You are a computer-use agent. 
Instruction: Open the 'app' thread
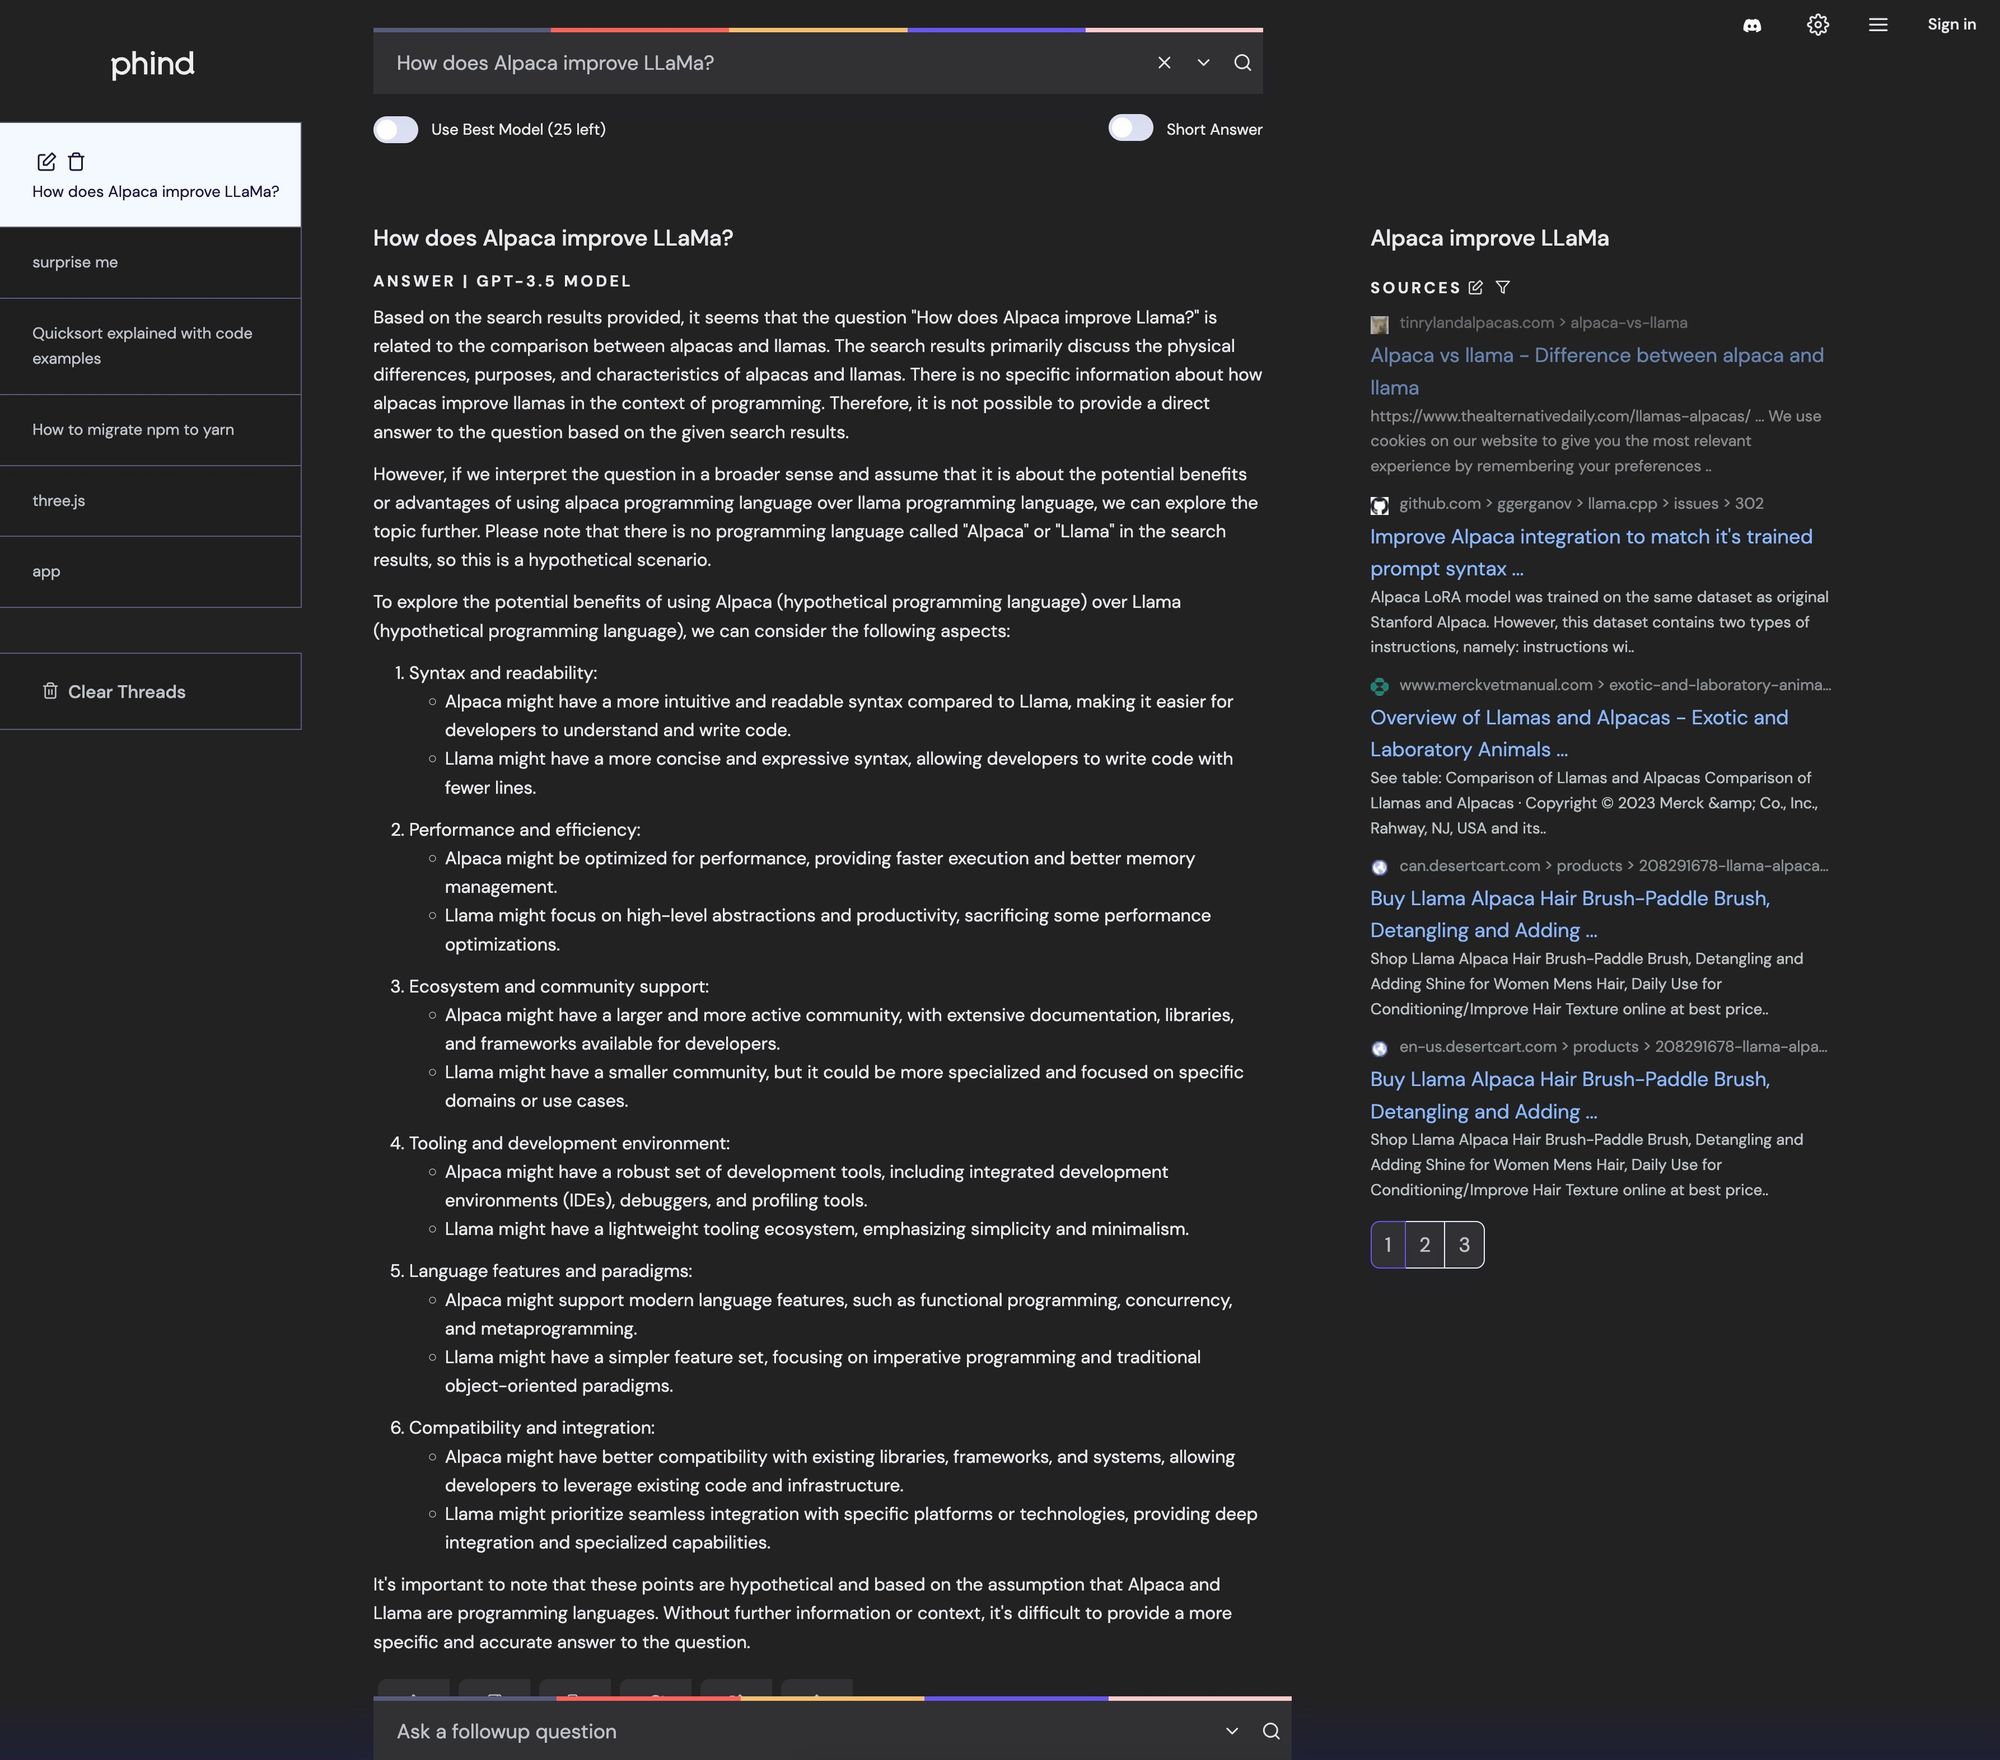[x=150, y=572]
